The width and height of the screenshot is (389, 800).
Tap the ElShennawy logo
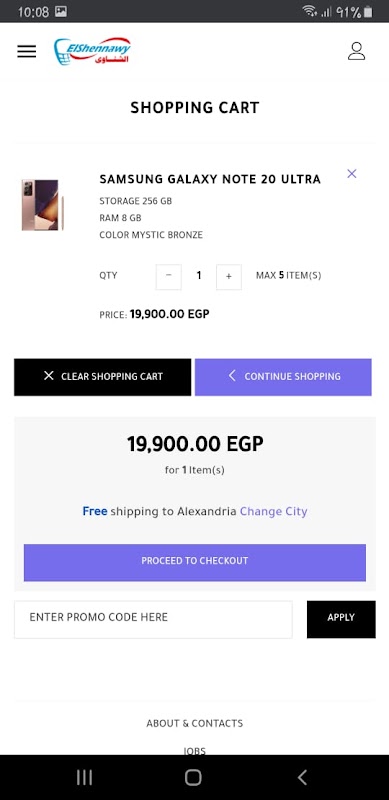tap(92, 51)
